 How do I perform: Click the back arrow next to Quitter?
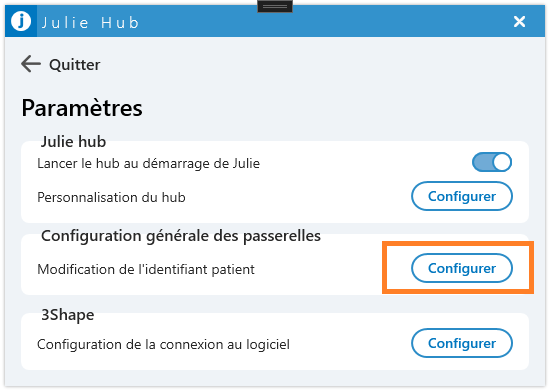coord(31,64)
